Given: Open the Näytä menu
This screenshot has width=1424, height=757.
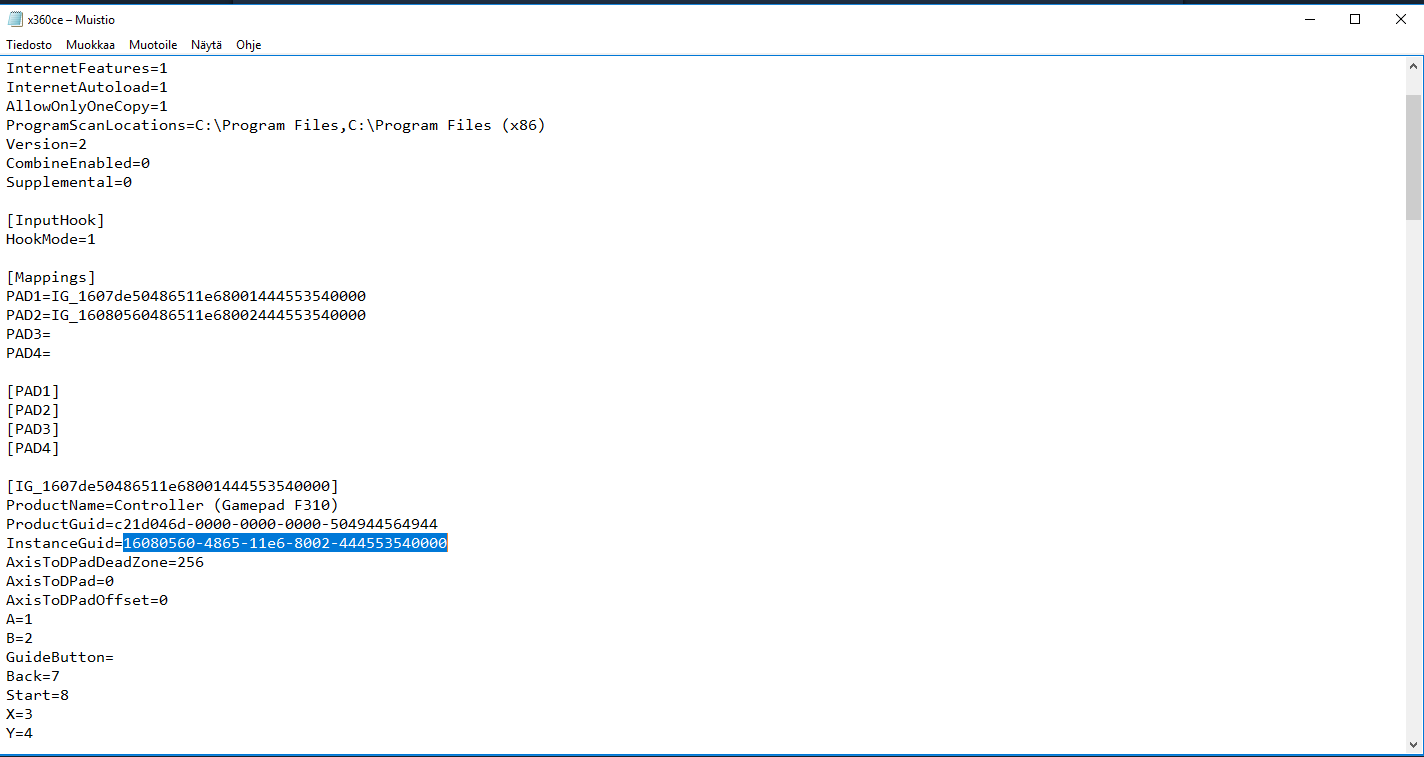Looking at the screenshot, I should point(207,45).
